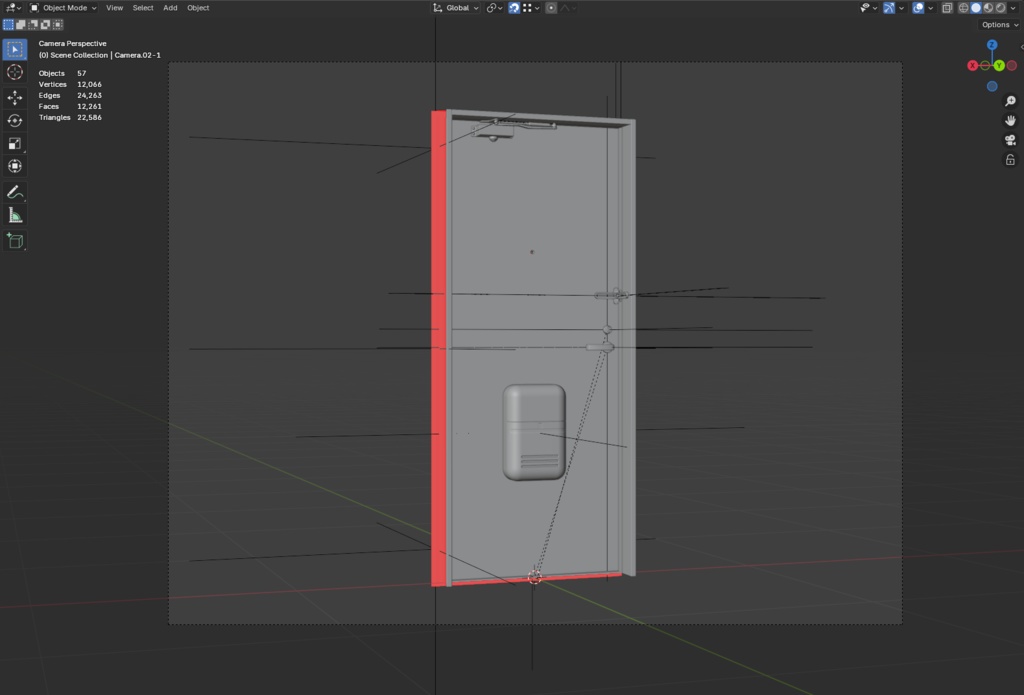Toggle proportional editing button

click(551, 8)
